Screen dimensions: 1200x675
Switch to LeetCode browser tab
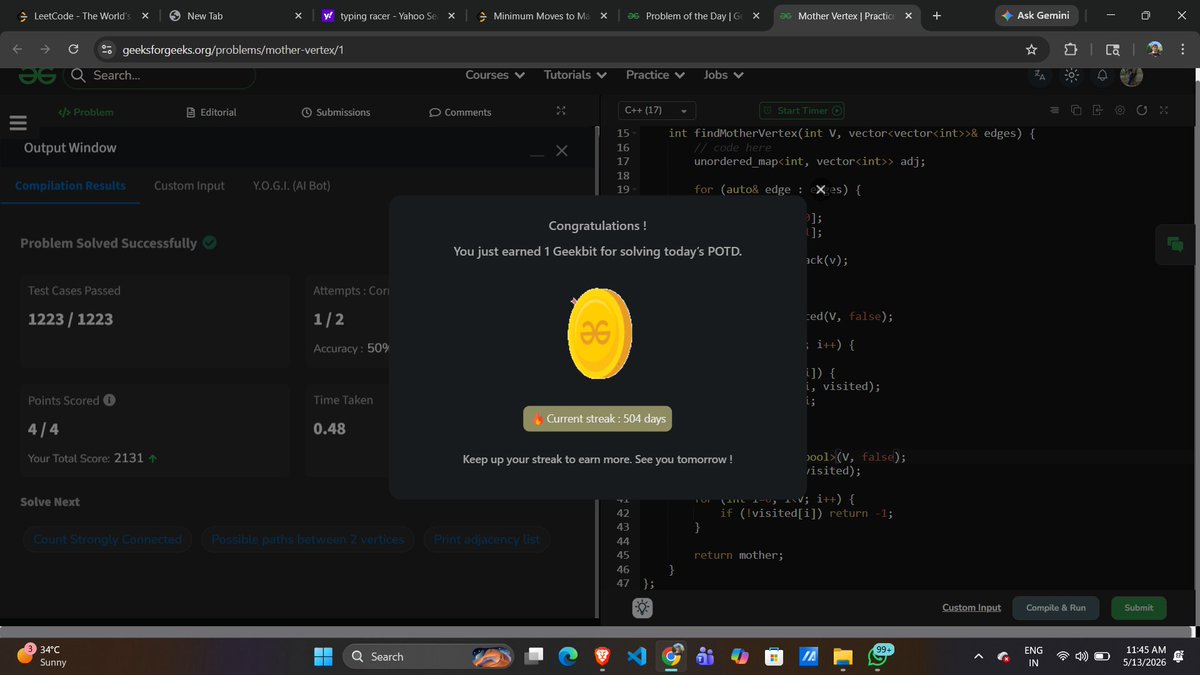tap(81, 16)
